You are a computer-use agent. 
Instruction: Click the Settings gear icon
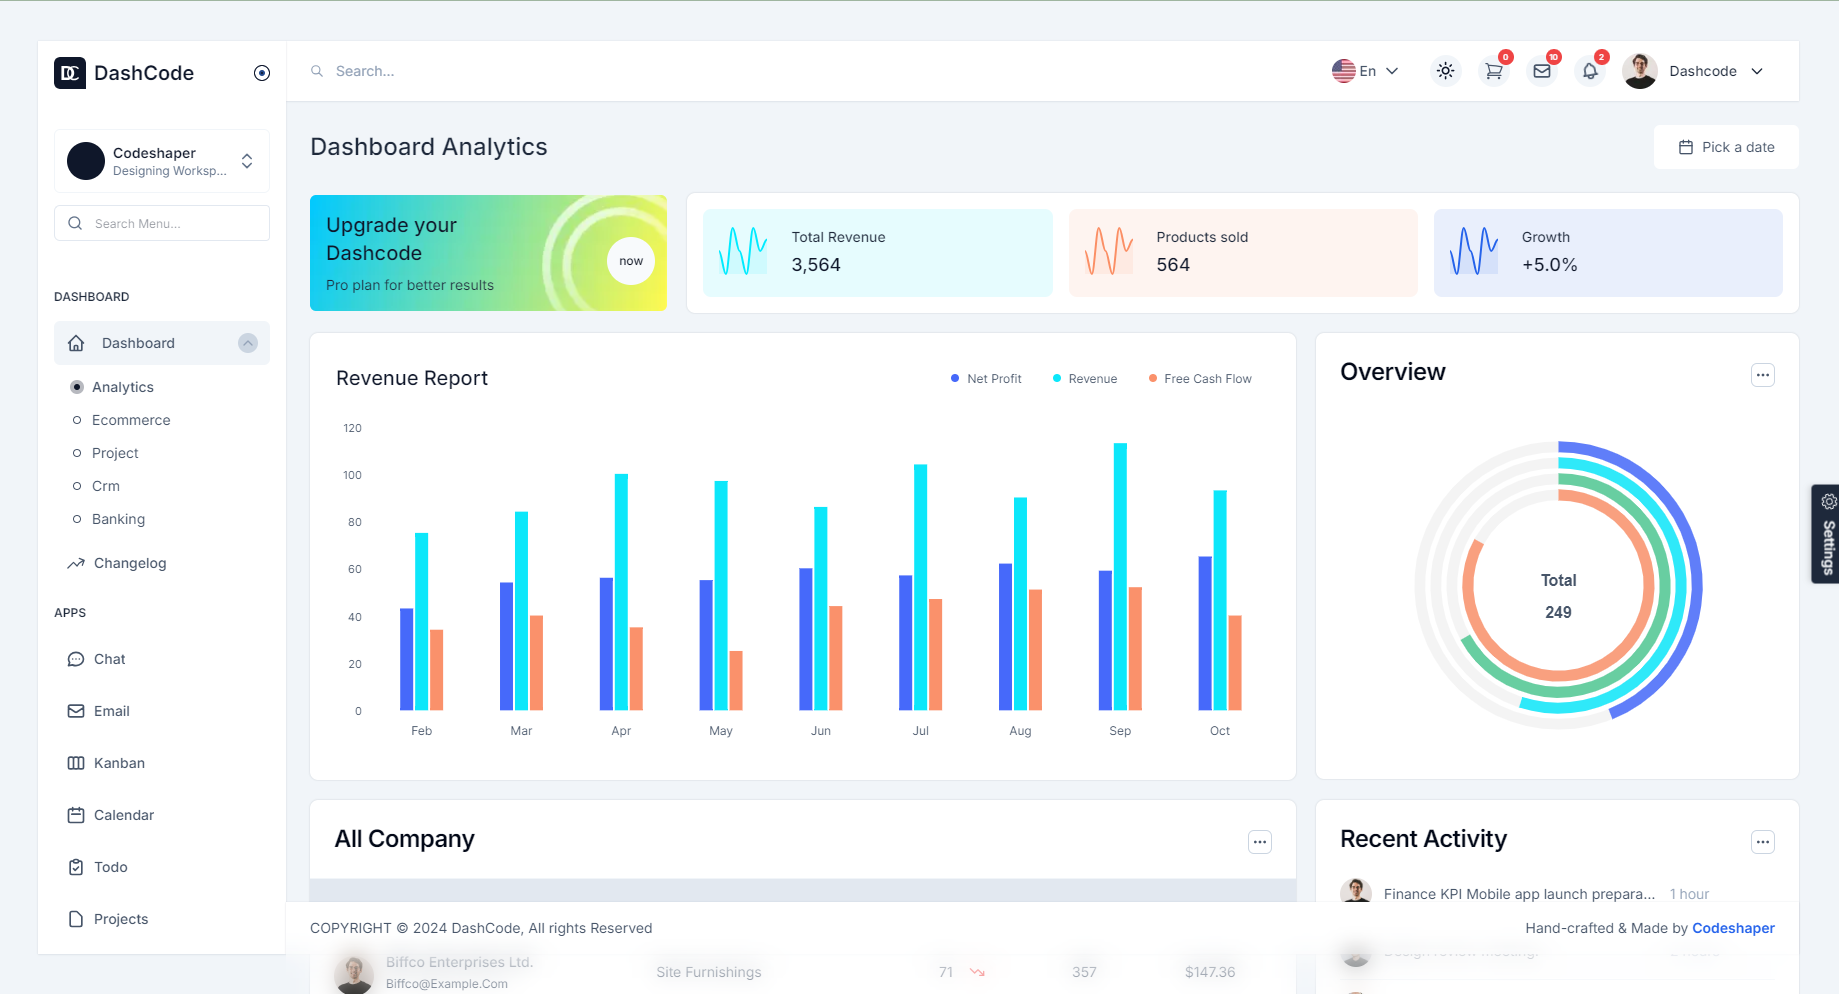(x=1828, y=501)
